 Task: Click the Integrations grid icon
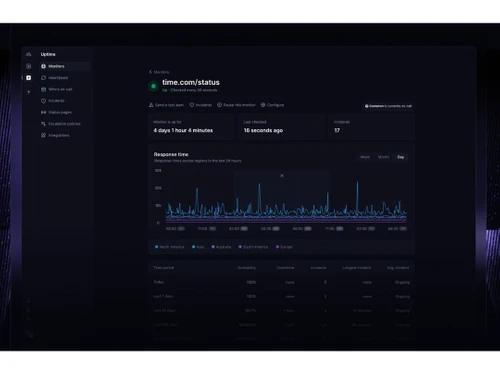(43, 135)
